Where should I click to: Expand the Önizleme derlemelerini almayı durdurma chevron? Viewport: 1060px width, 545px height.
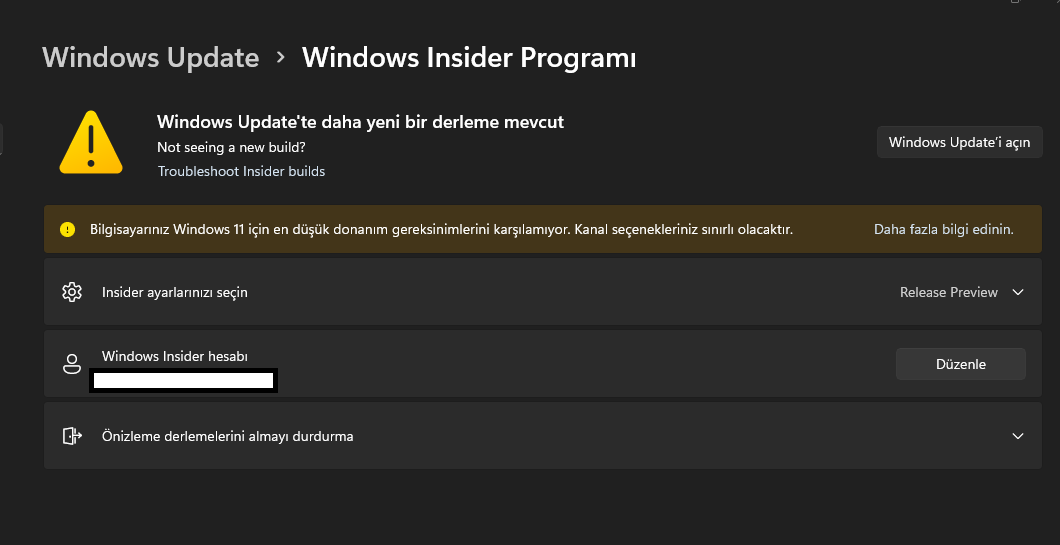[1018, 436]
